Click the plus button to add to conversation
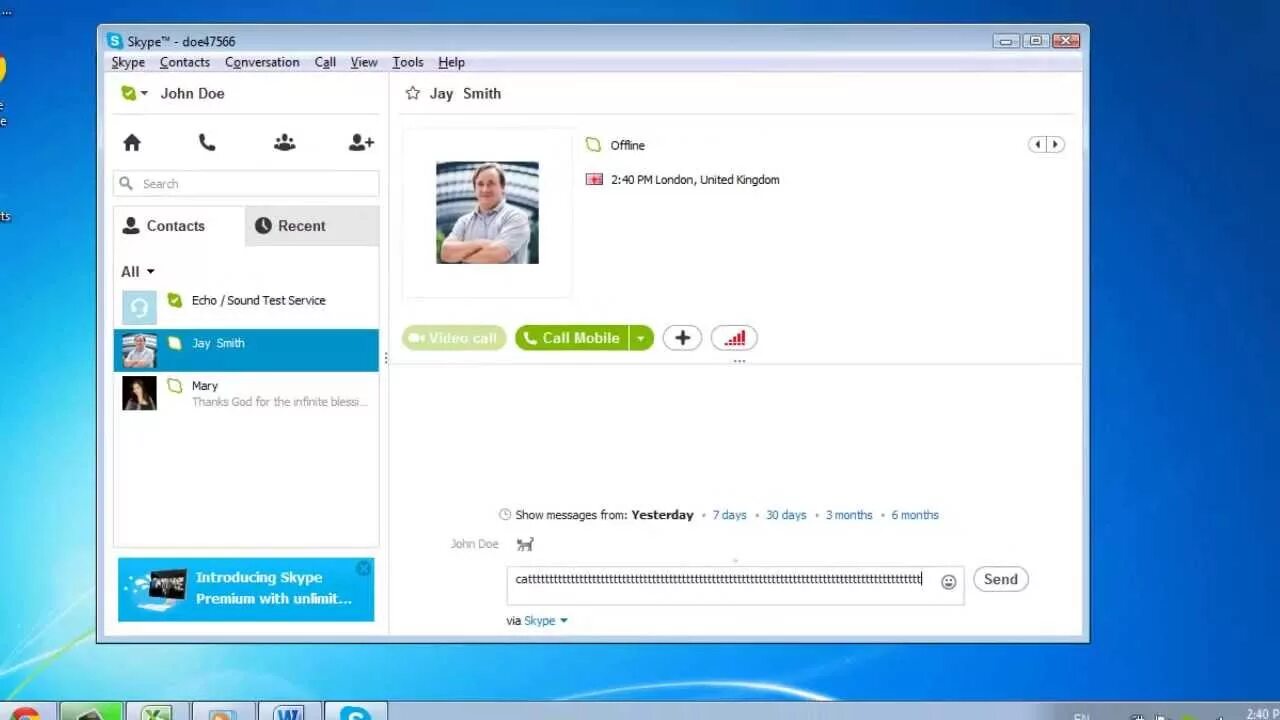This screenshot has height=720, width=1280. 682,338
